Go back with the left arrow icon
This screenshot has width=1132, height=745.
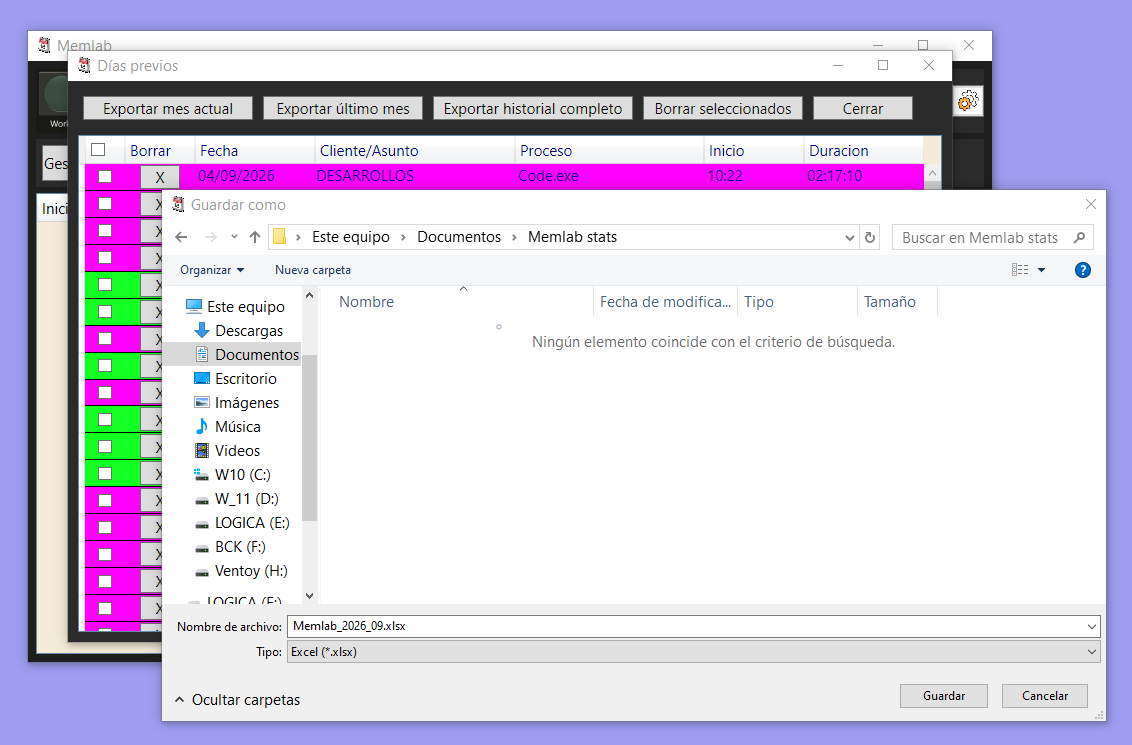[181, 238]
